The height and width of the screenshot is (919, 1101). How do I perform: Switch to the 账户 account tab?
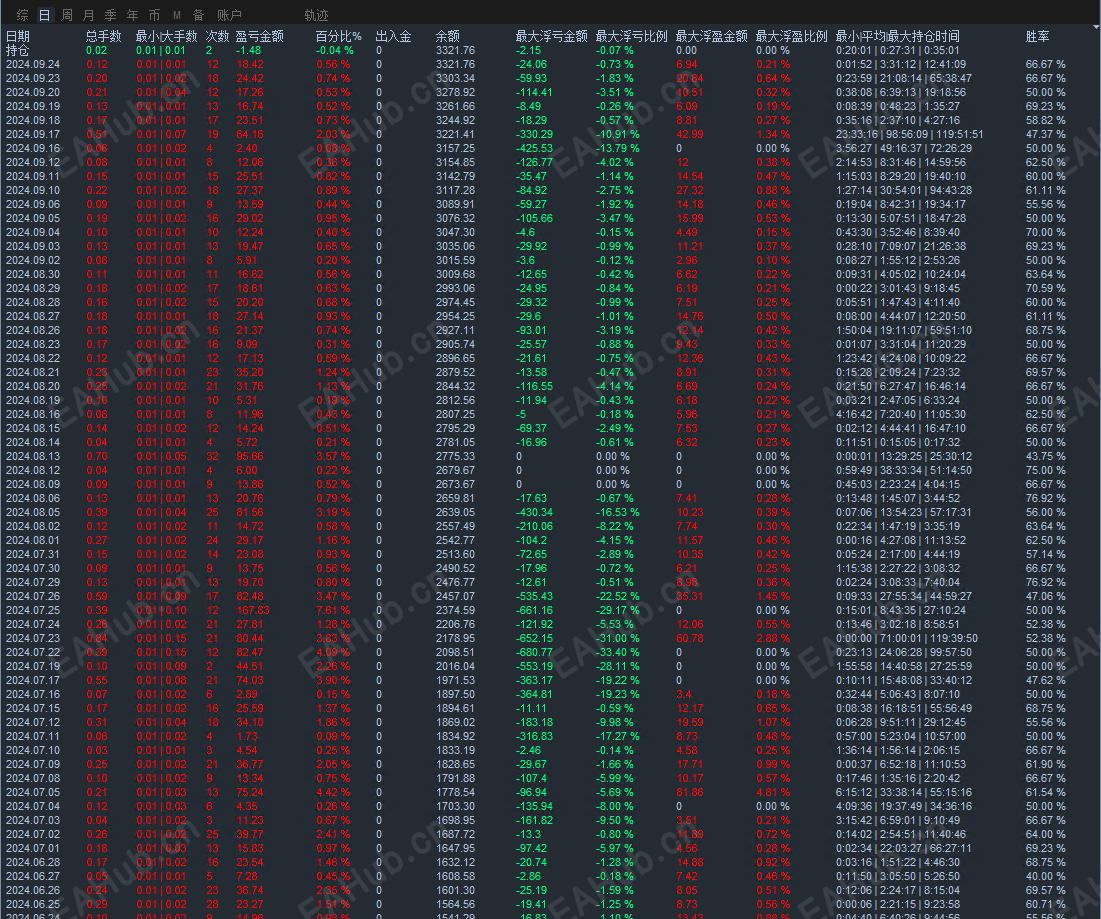(x=229, y=15)
